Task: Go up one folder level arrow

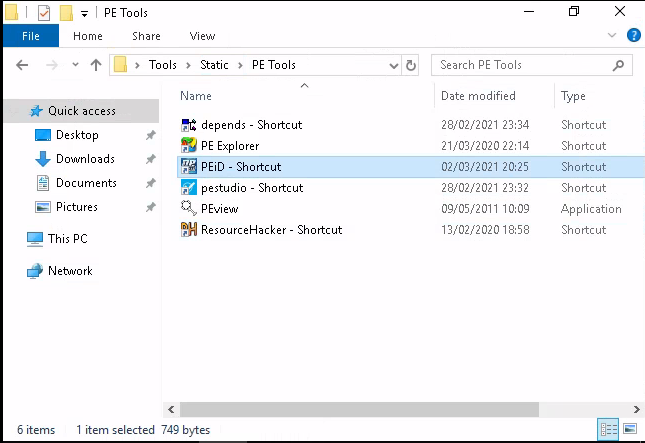Action: click(x=96, y=65)
